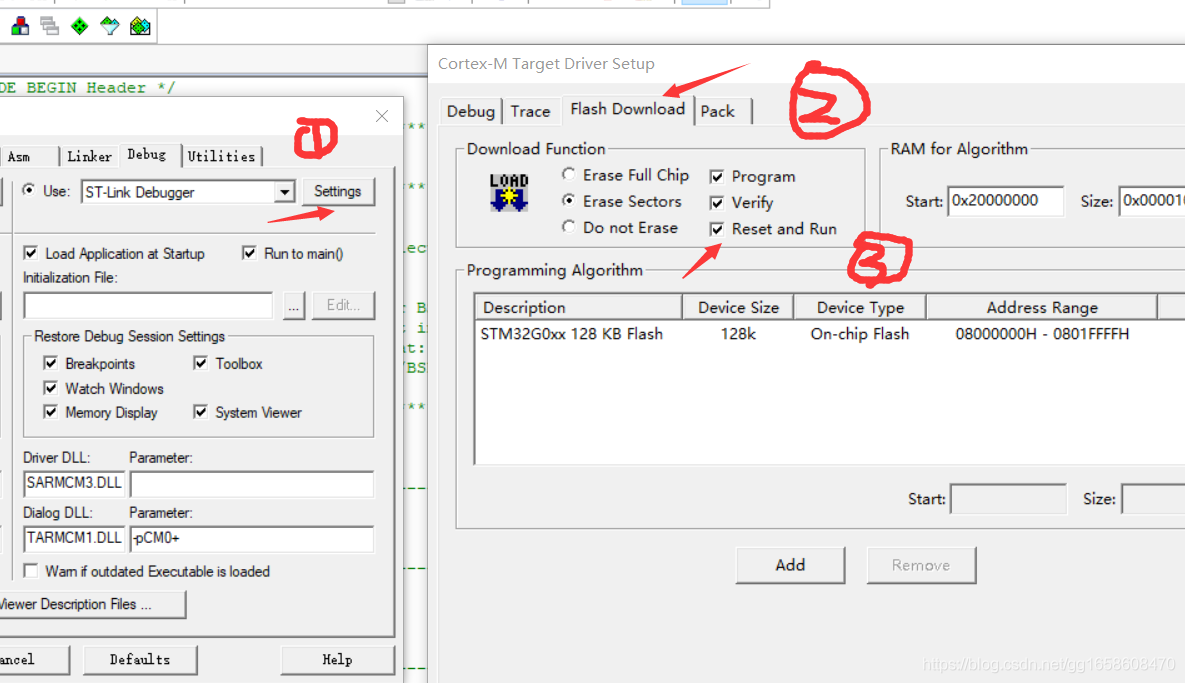Click the Manage Project Items toolbar icon
This screenshot has width=1185, height=683.
coord(19,27)
